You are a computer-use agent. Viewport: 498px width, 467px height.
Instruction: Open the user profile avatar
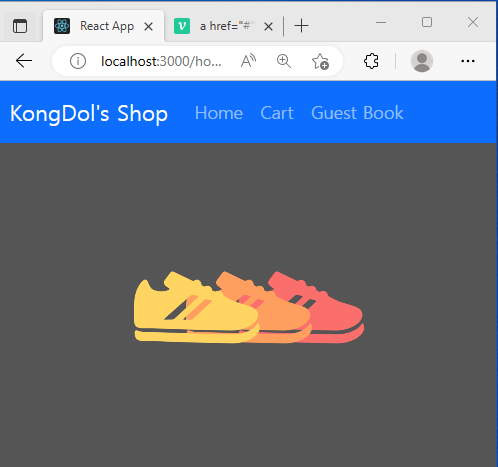click(422, 61)
